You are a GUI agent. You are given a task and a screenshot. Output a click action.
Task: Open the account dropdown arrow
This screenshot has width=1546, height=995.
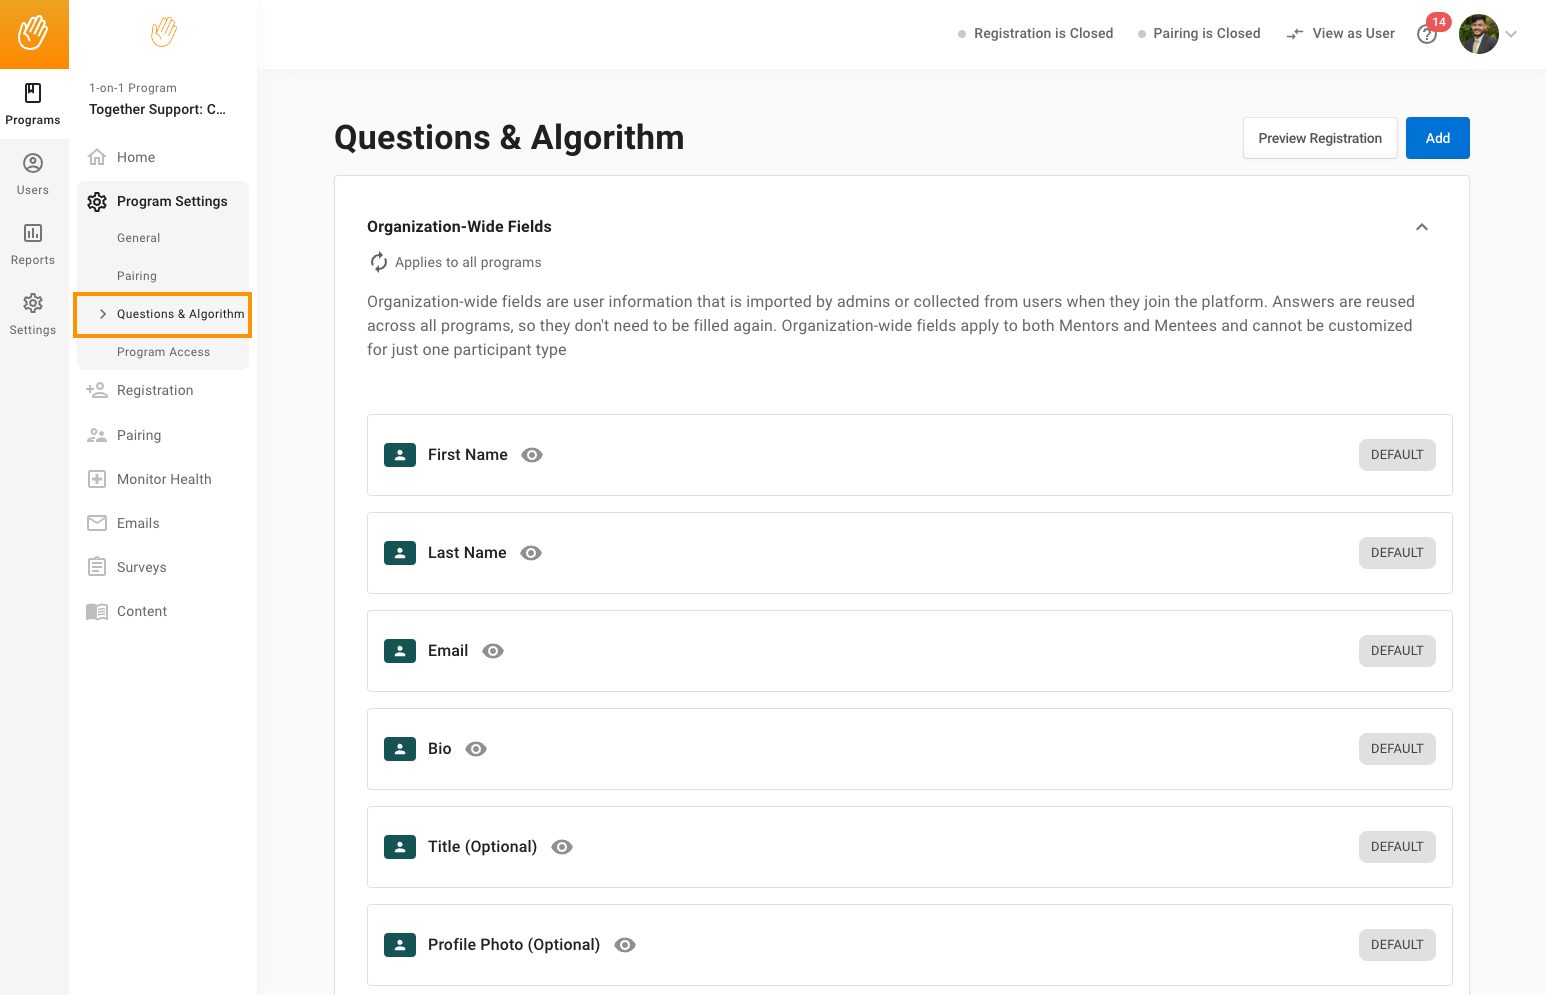[1511, 34]
